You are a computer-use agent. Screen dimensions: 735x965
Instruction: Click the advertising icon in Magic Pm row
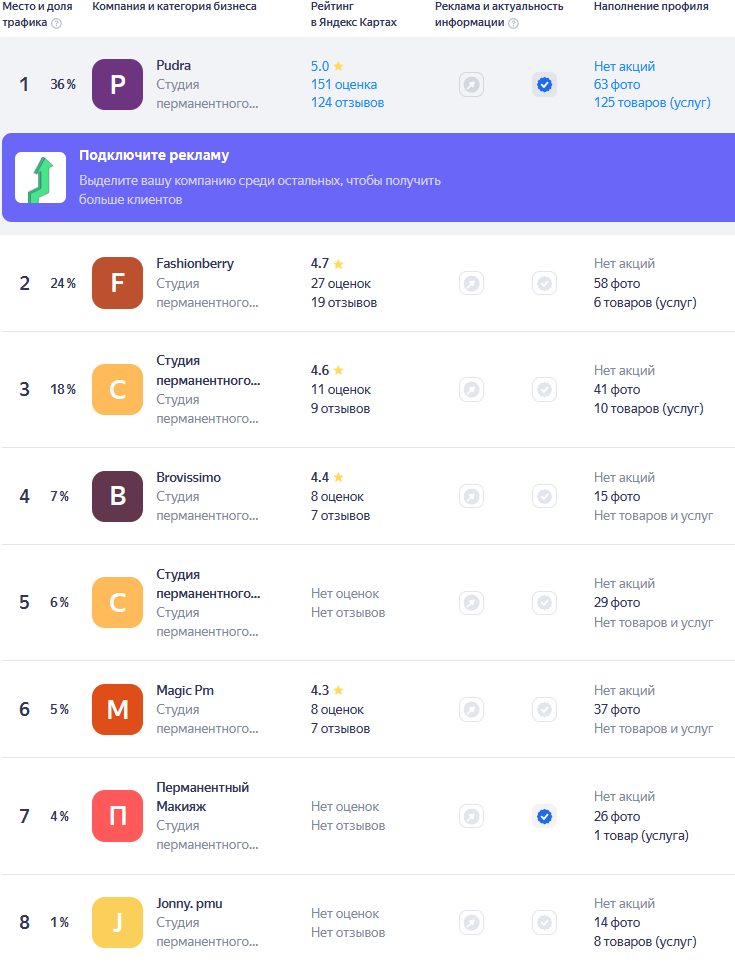point(472,710)
